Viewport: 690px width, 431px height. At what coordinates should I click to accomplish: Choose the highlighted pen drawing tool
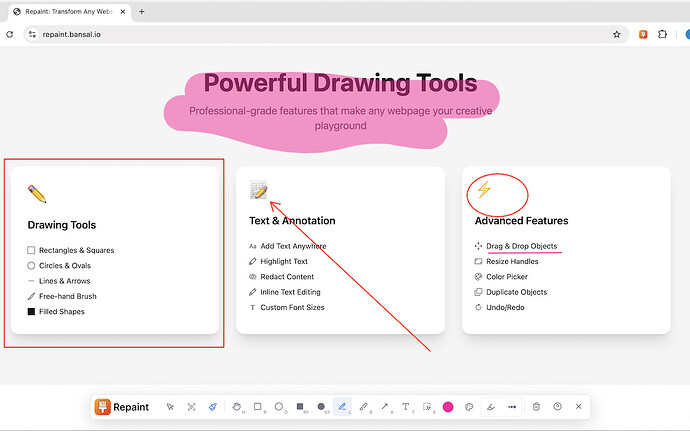[x=342, y=407]
